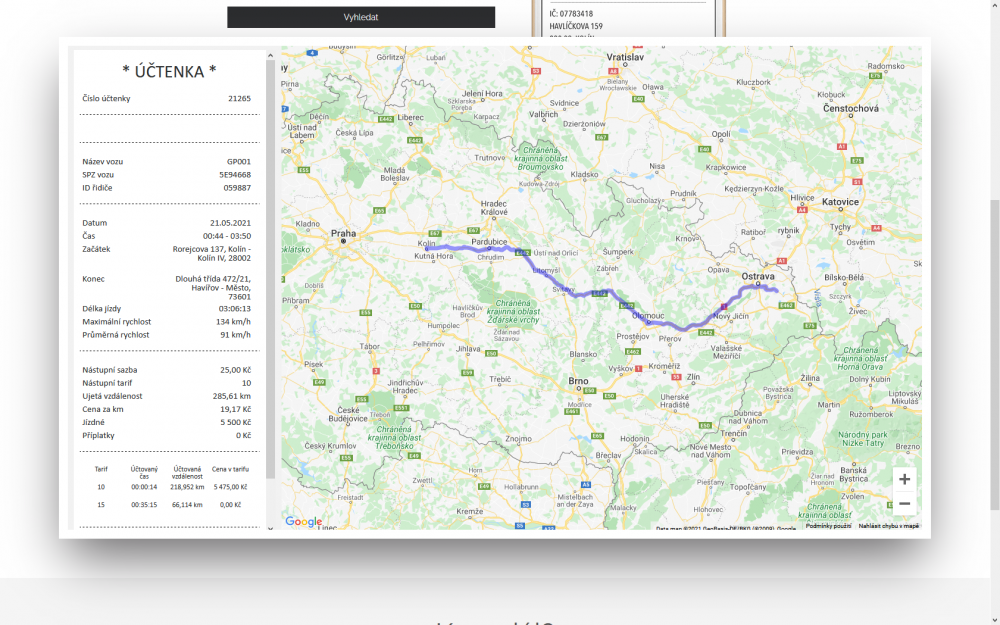Click Kolín route start on map

(427, 246)
